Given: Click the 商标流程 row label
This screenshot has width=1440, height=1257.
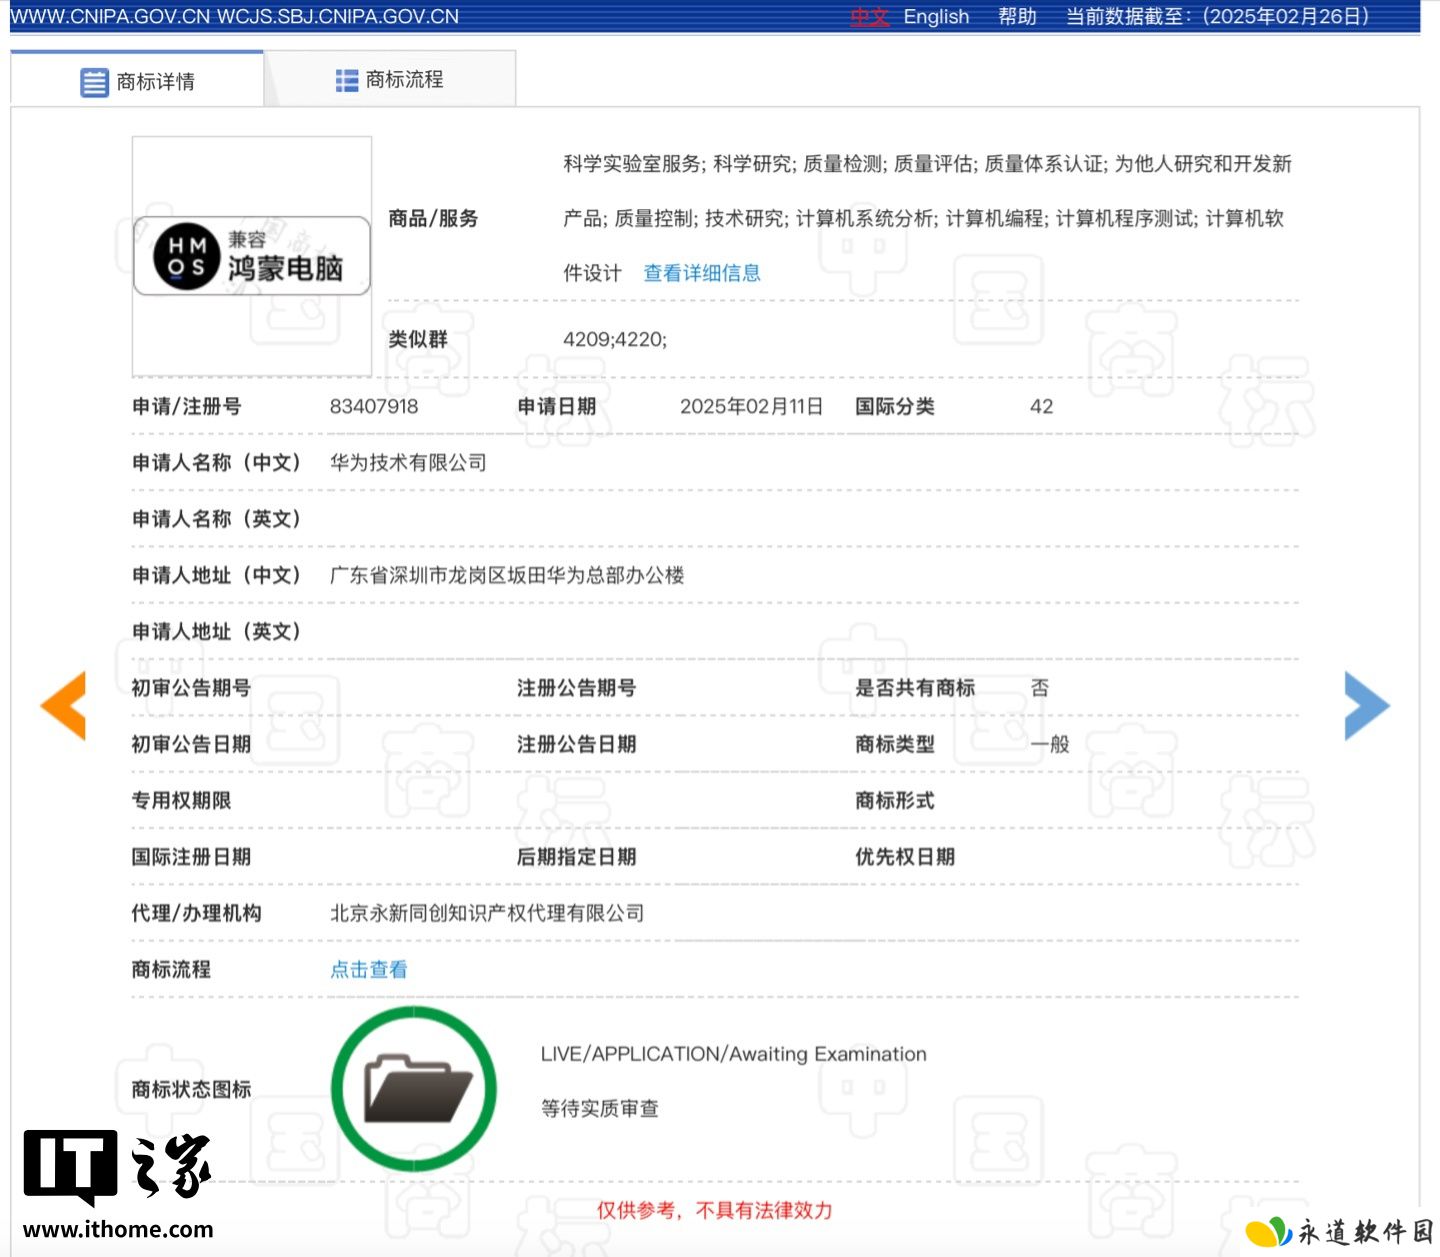Looking at the screenshot, I should coord(172,969).
